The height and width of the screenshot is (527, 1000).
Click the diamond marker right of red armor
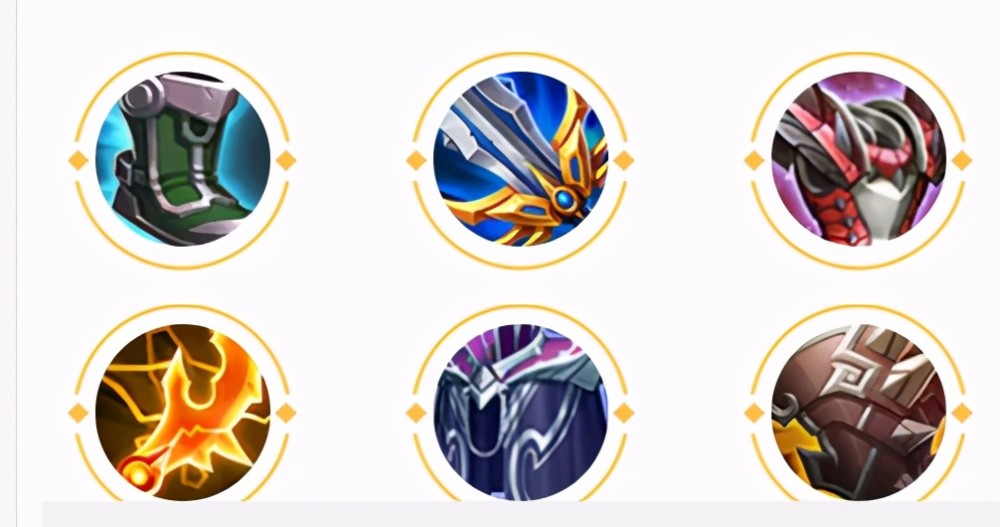coord(962,160)
